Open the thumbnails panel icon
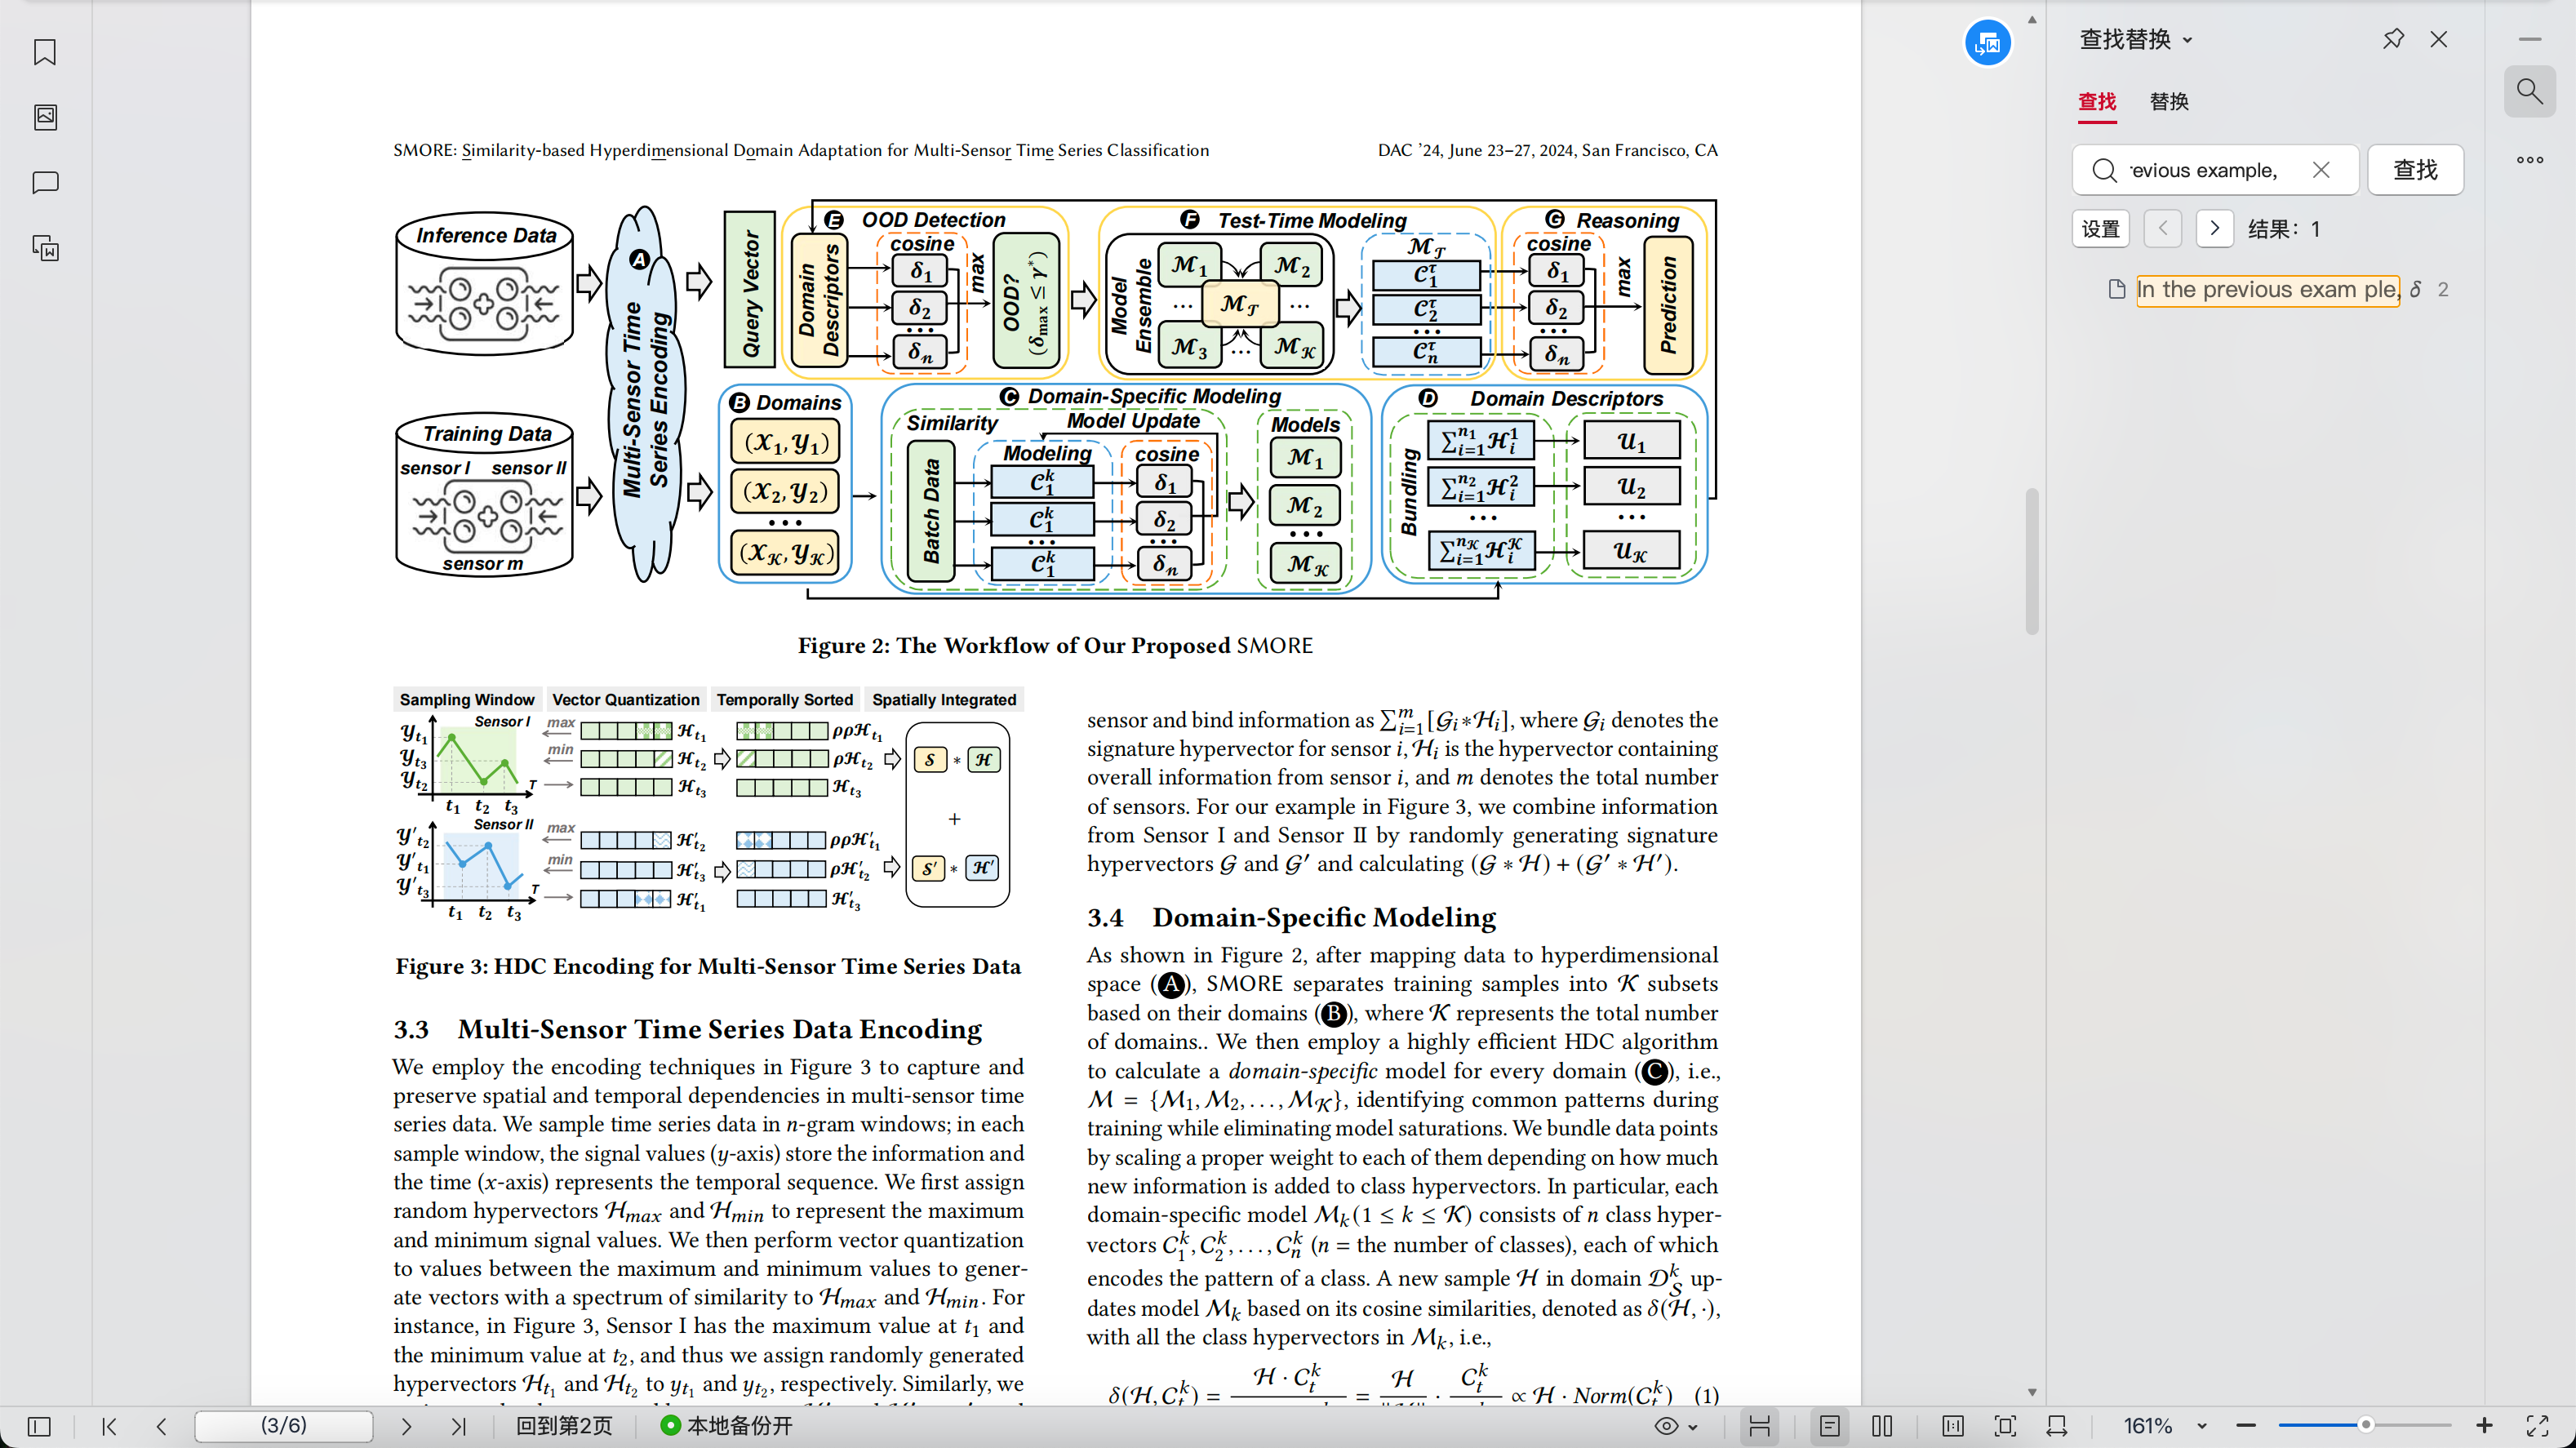 tap(45, 117)
